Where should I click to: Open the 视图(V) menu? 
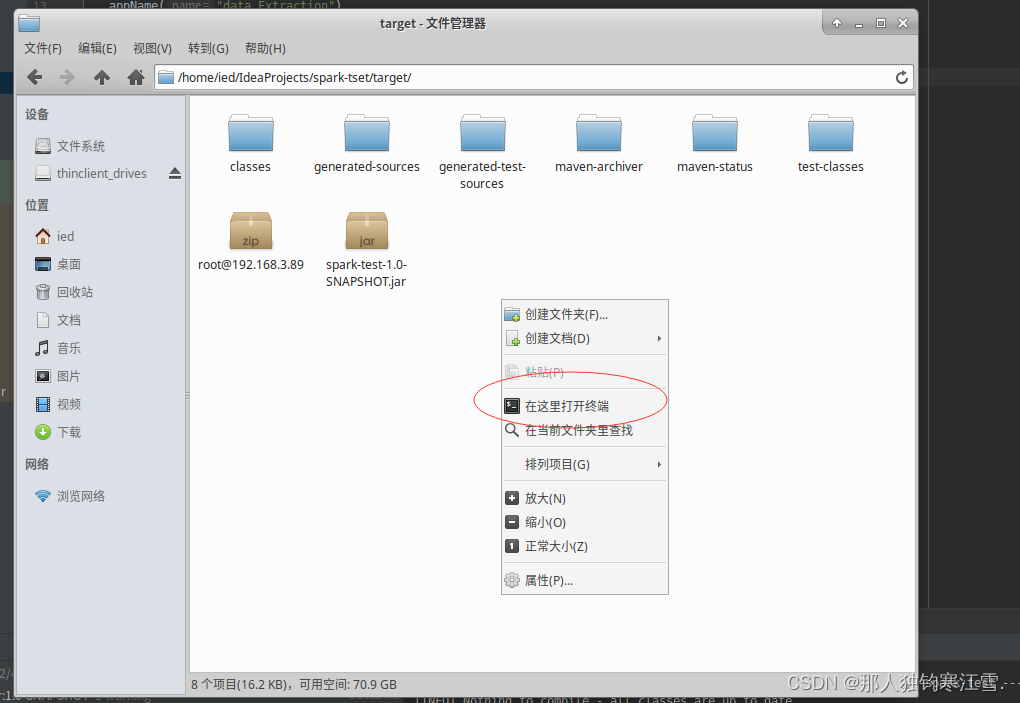(152, 48)
